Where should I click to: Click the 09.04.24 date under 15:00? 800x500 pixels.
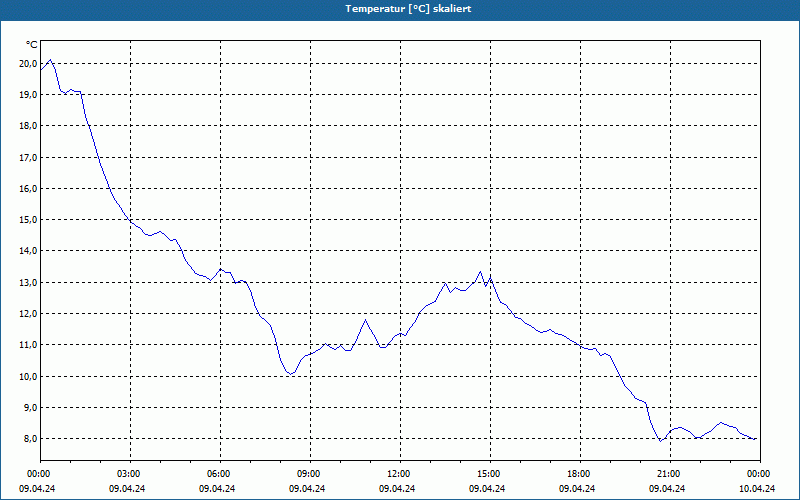tap(487, 489)
